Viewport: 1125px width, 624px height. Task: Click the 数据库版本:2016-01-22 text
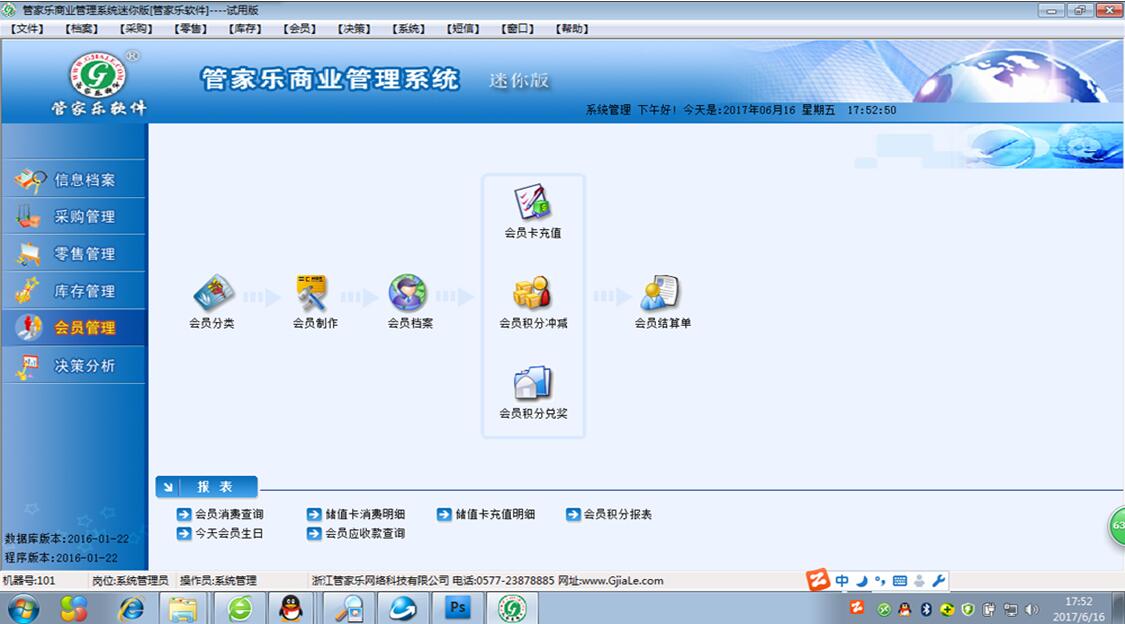point(67,539)
